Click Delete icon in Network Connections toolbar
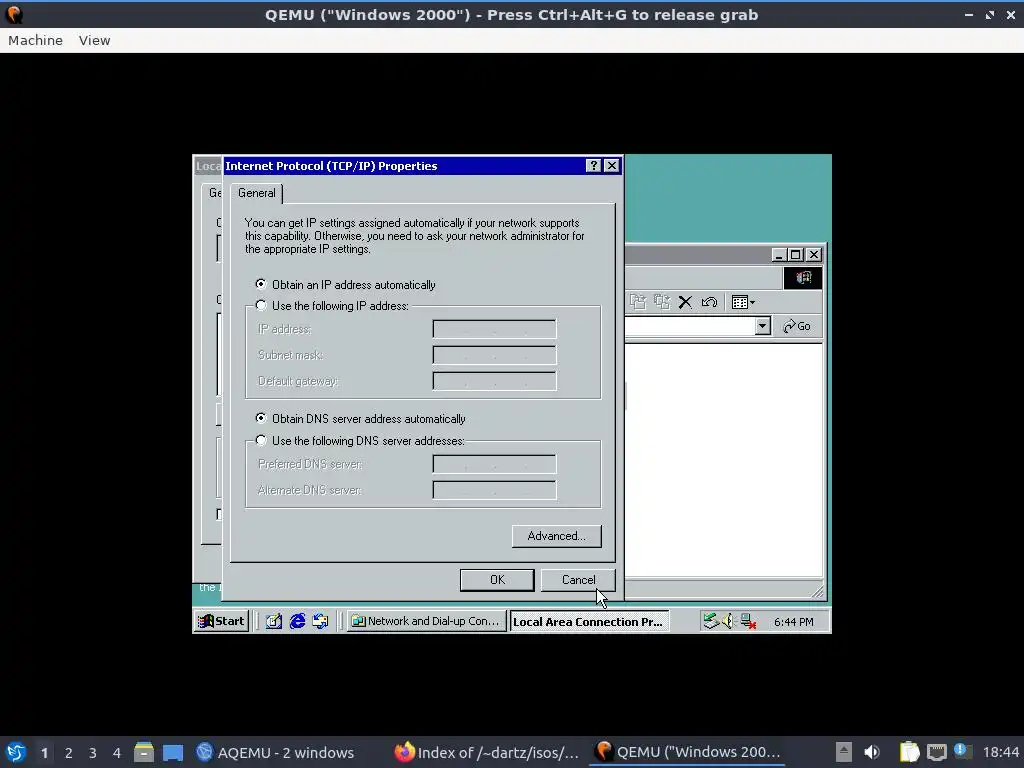The height and width of the screenshot is (768, 1024). click(684, 302)
